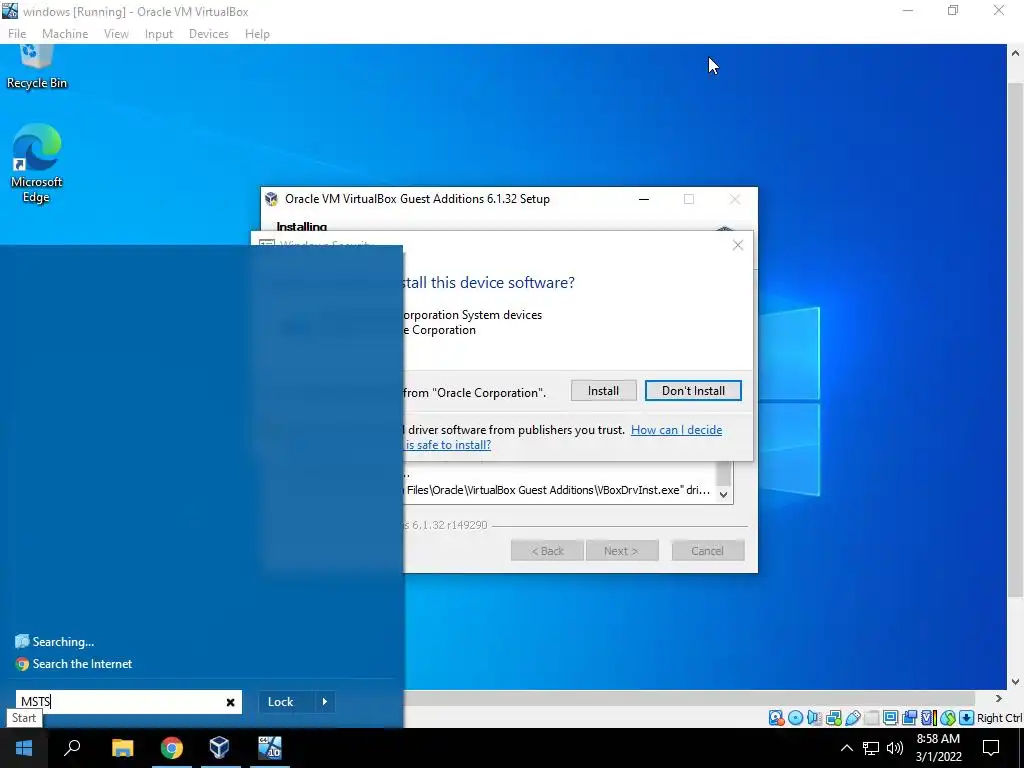This screenshot has width=1024, height=768.
Task: Open the Devices menu
Action: pos(209,34)
